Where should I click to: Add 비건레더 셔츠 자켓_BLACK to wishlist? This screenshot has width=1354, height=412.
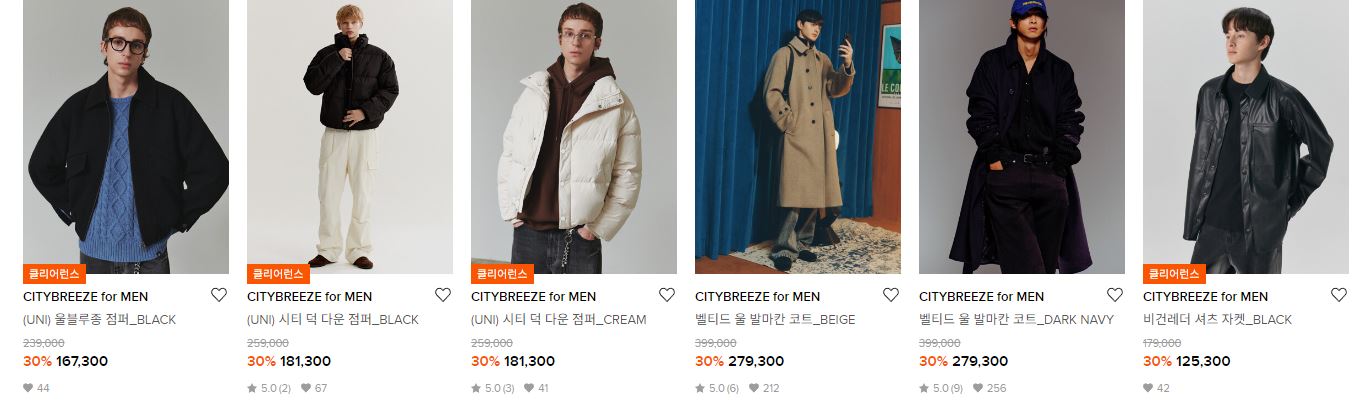click(x=1339, y=295)
